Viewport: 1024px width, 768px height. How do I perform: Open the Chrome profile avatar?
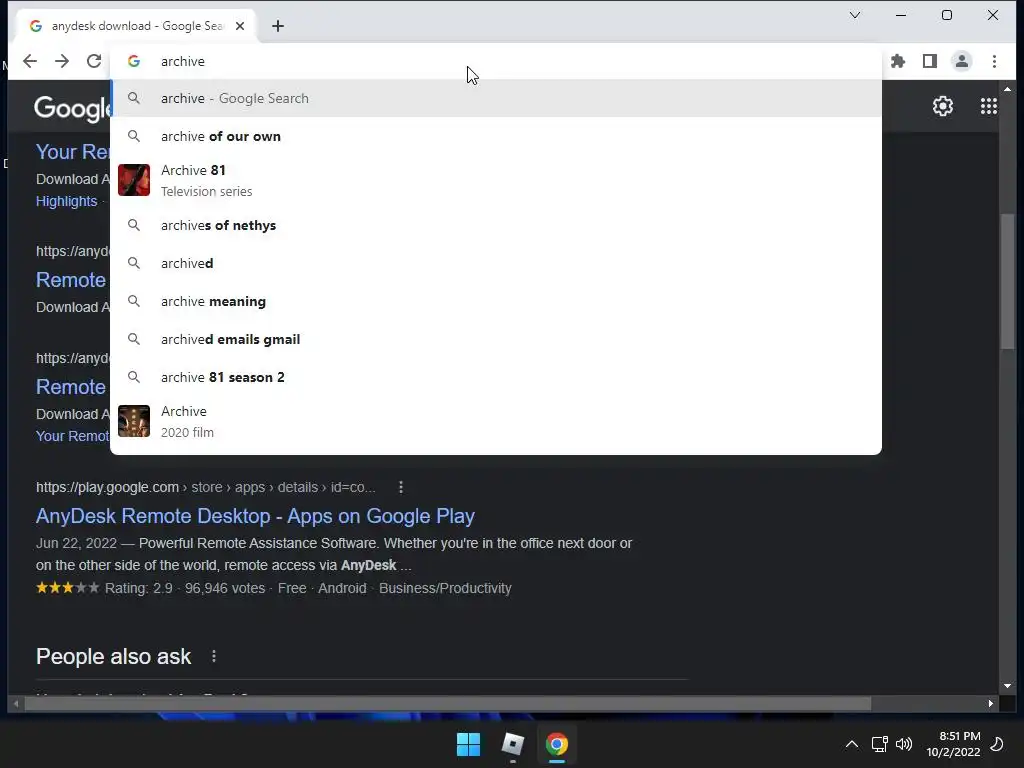pos(962,61)
